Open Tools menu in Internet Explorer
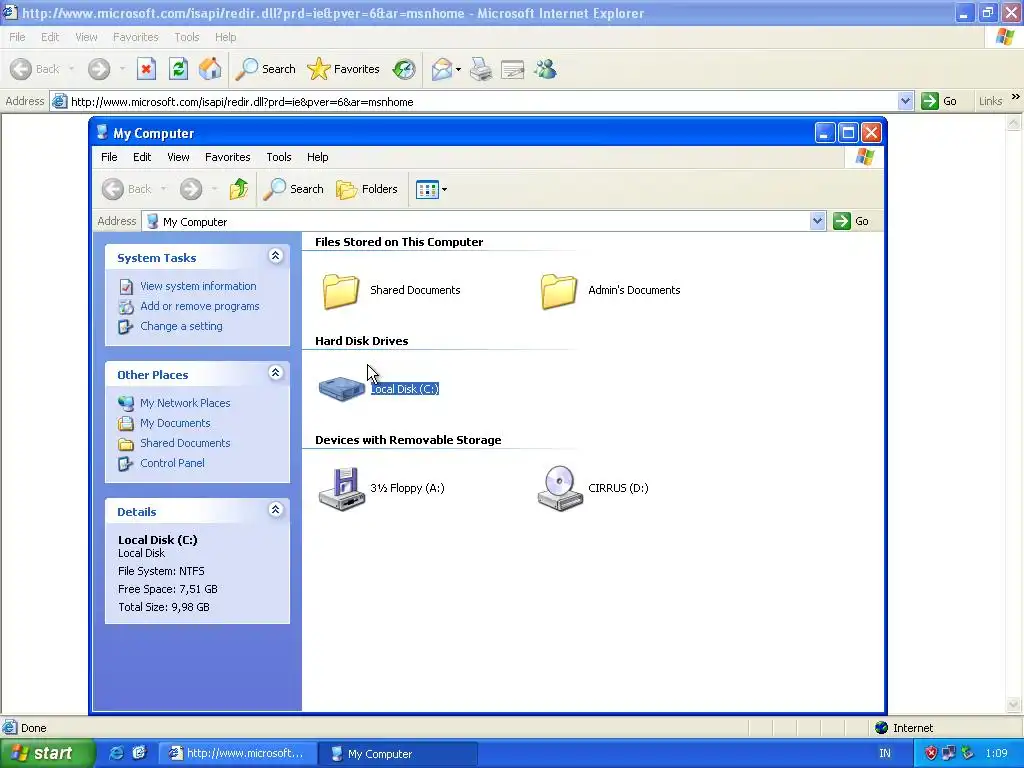 [187, 37]
